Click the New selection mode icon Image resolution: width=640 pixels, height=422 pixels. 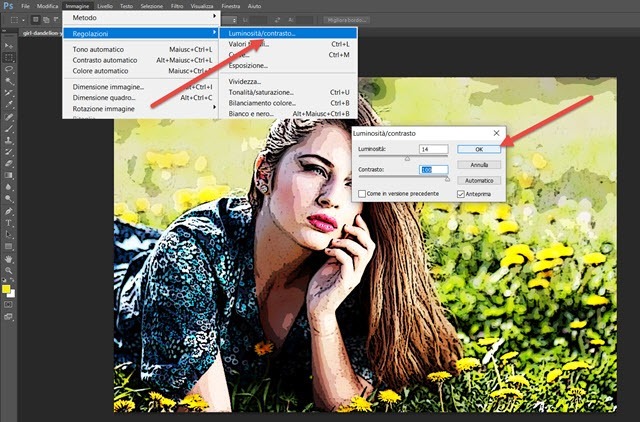pos(36,20)
